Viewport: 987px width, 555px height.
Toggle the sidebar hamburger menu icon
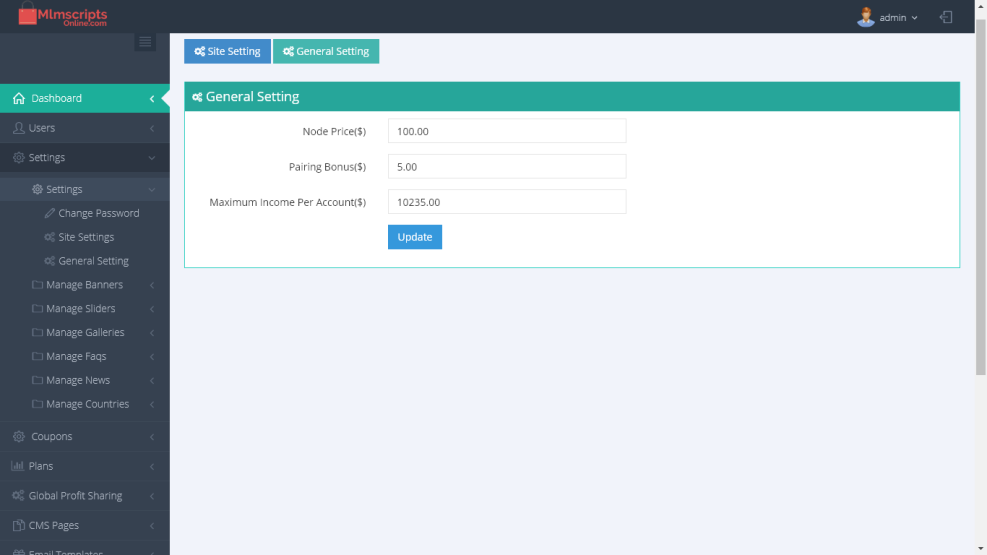point(145,42)
